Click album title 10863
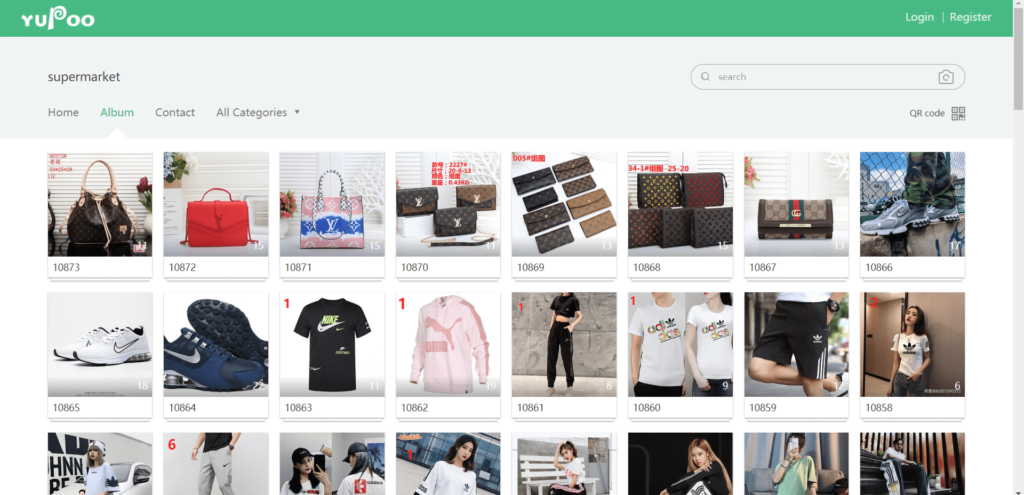The height and width of the screenshot is (495, 1024). 298,407
